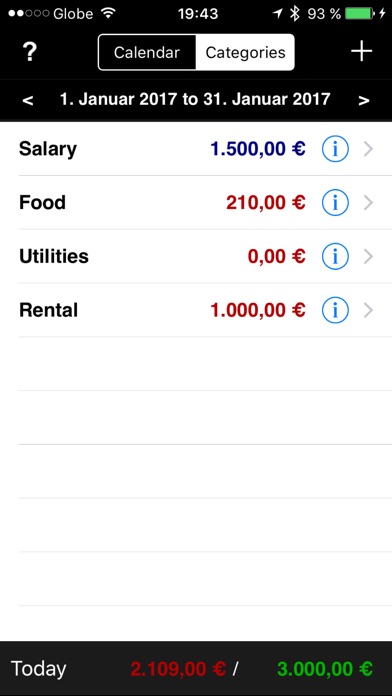The height and width of the screenshot is (696, 392).
Task: Expand Food row chevron
Action: tap(368, 203)
